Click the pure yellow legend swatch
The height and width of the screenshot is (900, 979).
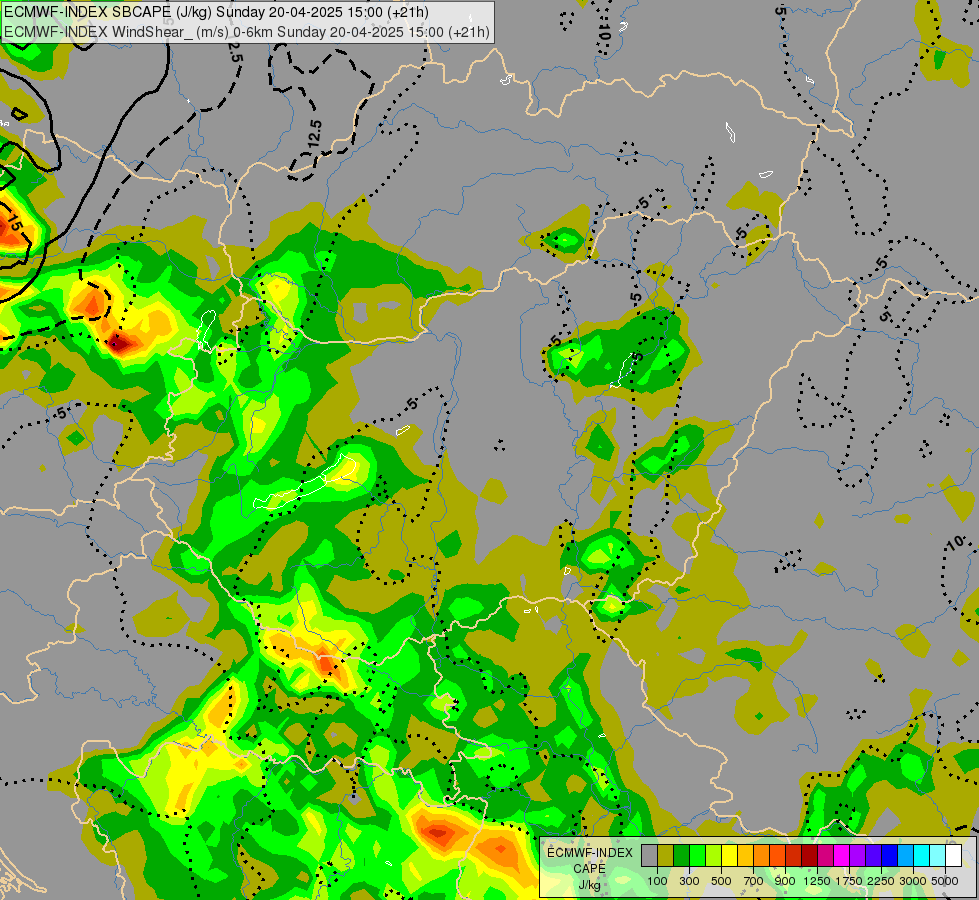pyautogui.click(x=729, y=856)
